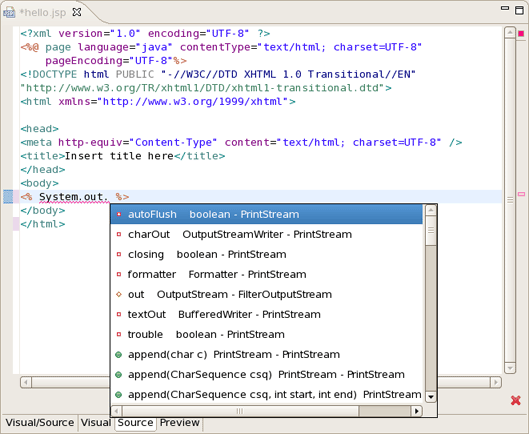Click the popup's horizontal scrollbar thumb

[240, 411]
